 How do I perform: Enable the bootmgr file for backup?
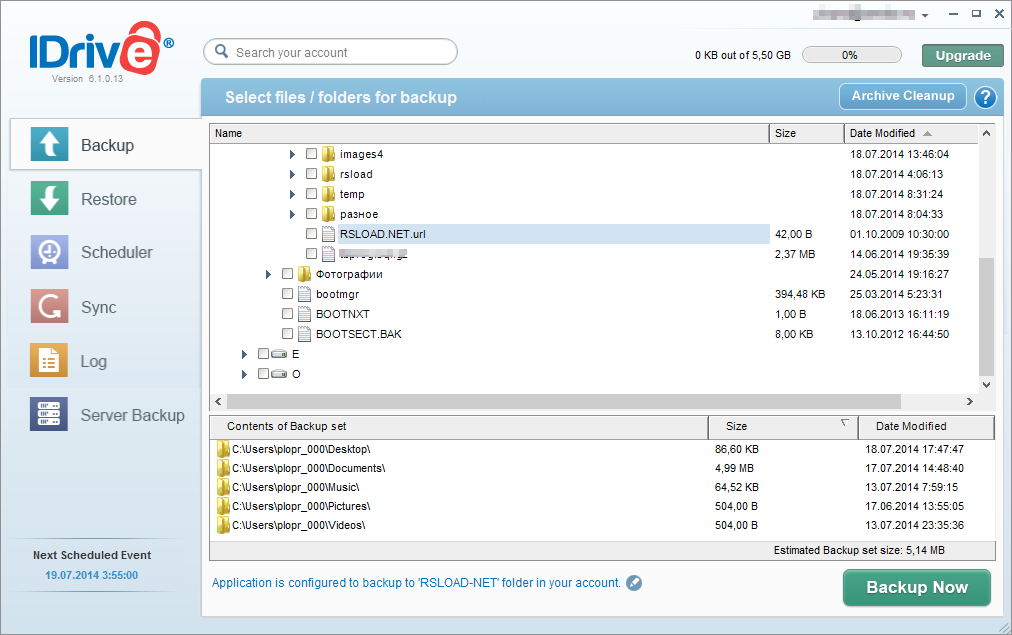tap(287, 293)
